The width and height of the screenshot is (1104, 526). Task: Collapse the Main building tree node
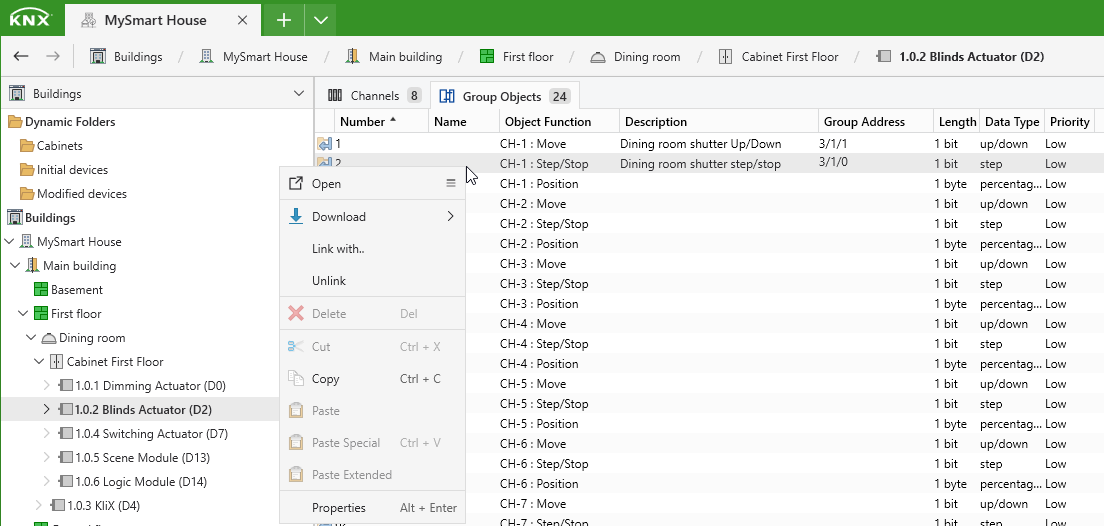pyautogui.click(x=15, y=265)
